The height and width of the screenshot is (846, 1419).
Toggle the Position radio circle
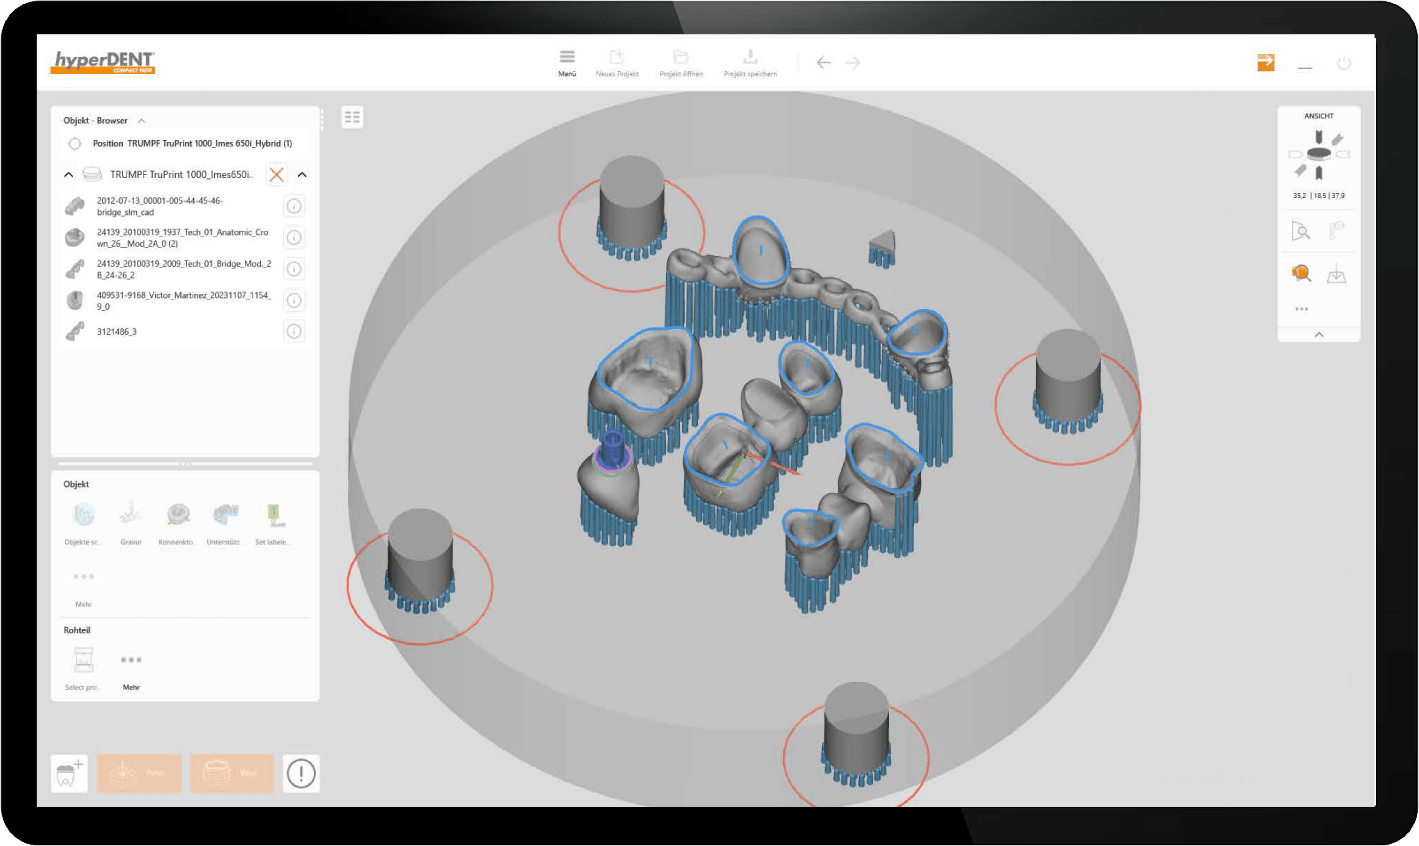click(75, 144)
